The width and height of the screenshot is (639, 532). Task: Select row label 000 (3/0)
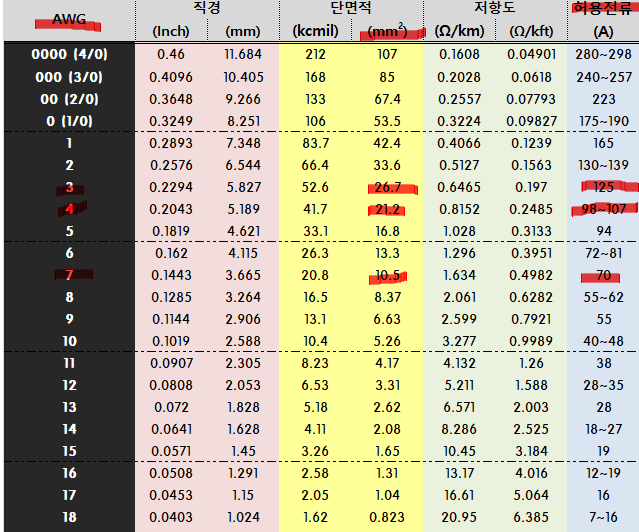point(69,77)
